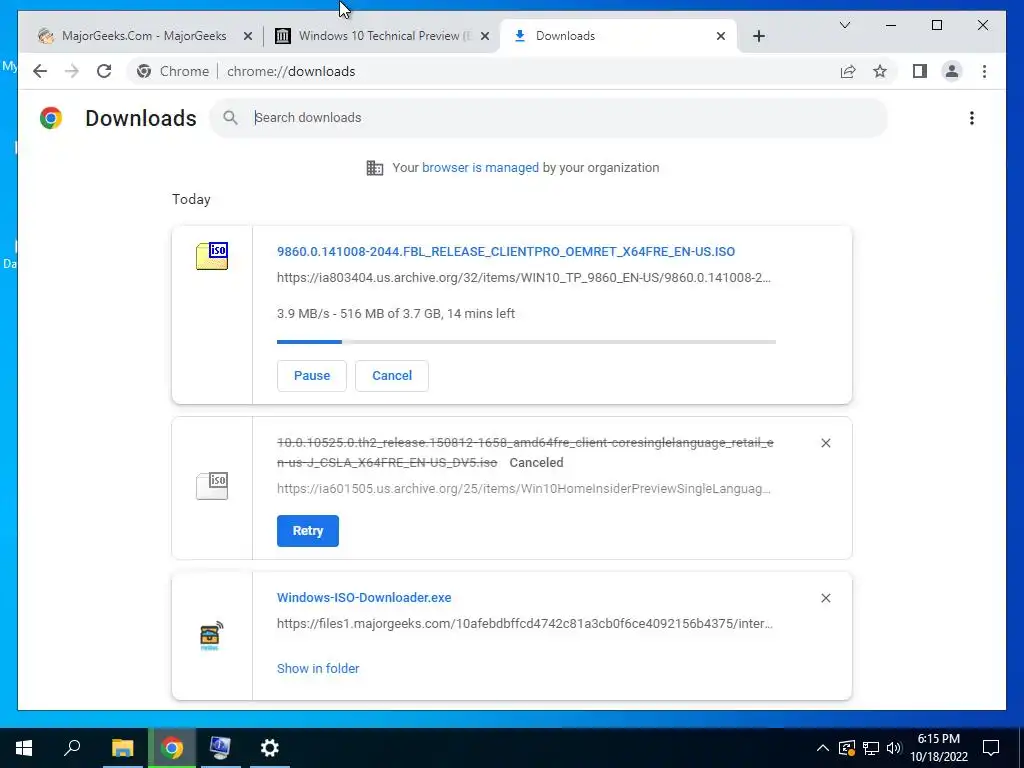Switch to Windows 10 Technical Preview tab
This screenshot has width=1024, height=768.
383,36
